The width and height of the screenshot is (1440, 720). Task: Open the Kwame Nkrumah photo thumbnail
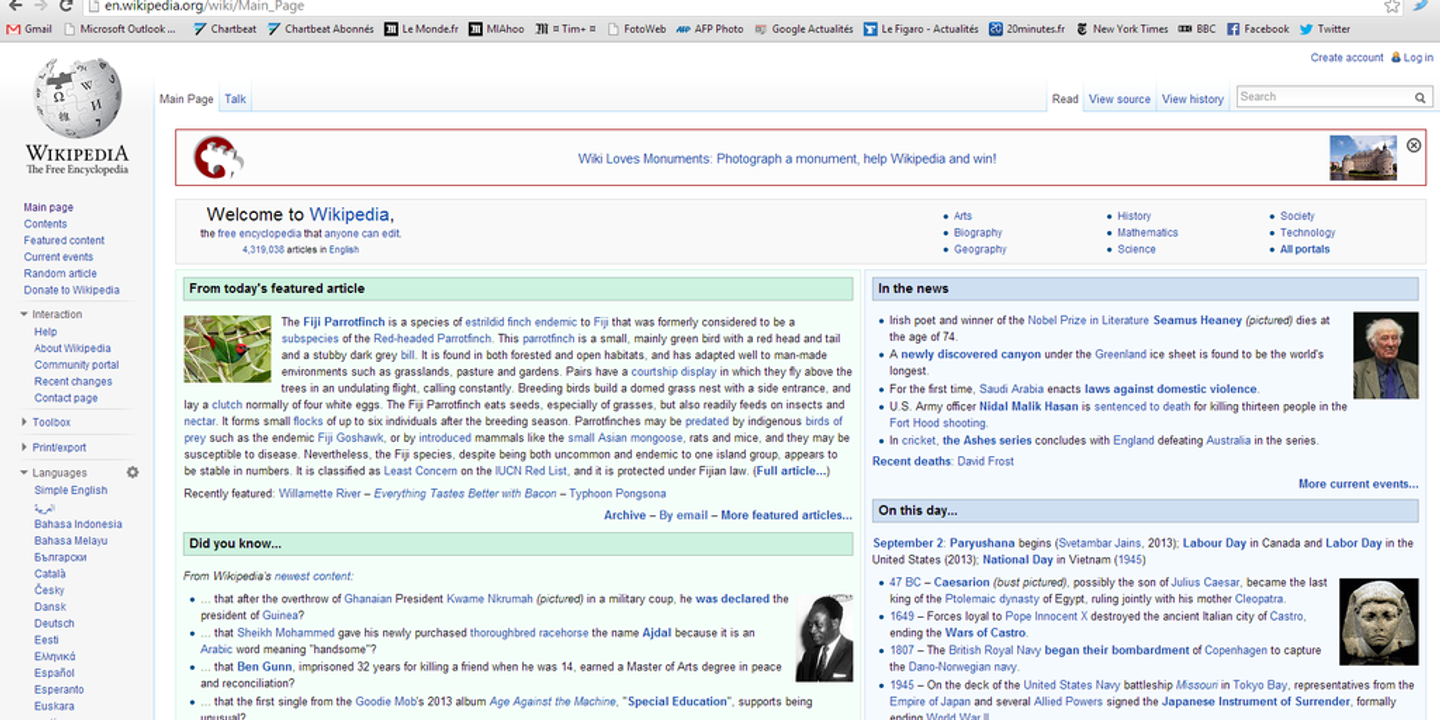[824, 638]
